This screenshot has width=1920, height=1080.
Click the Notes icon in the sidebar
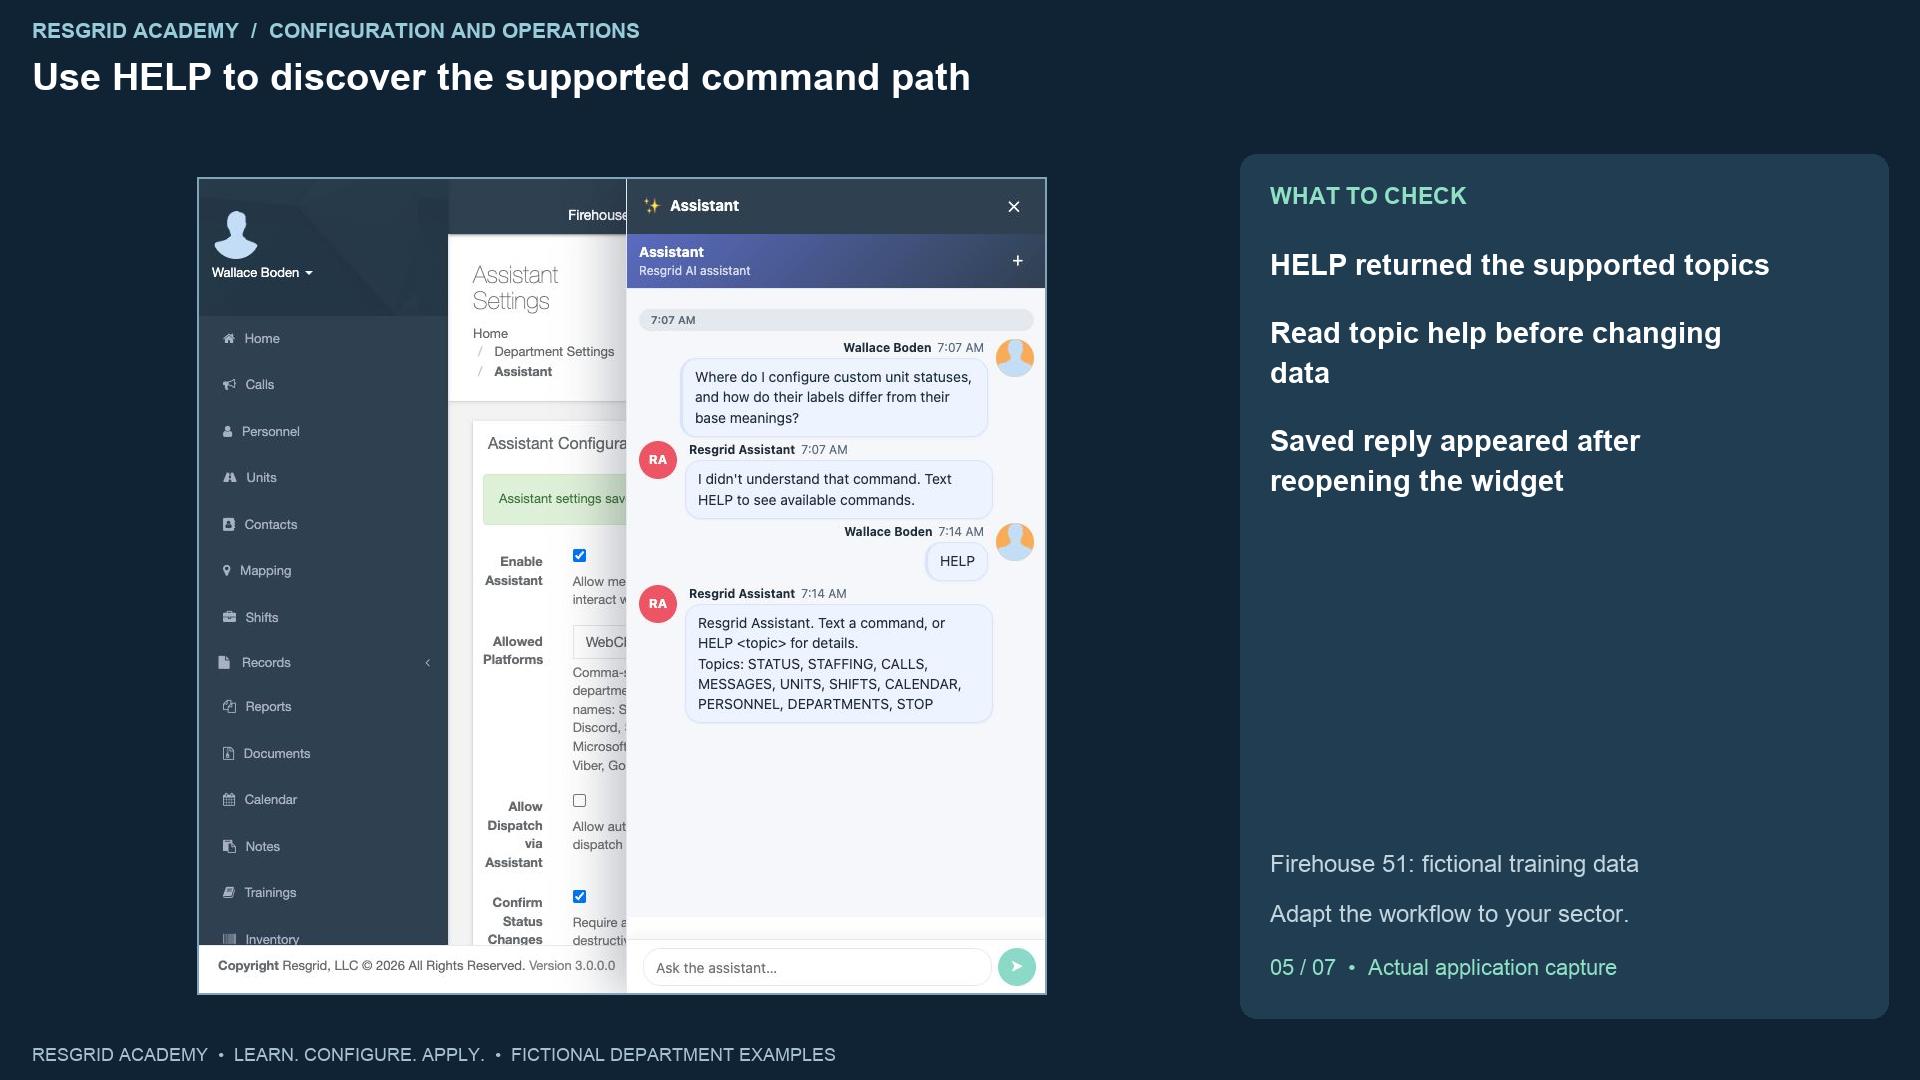tap(229, 847)
